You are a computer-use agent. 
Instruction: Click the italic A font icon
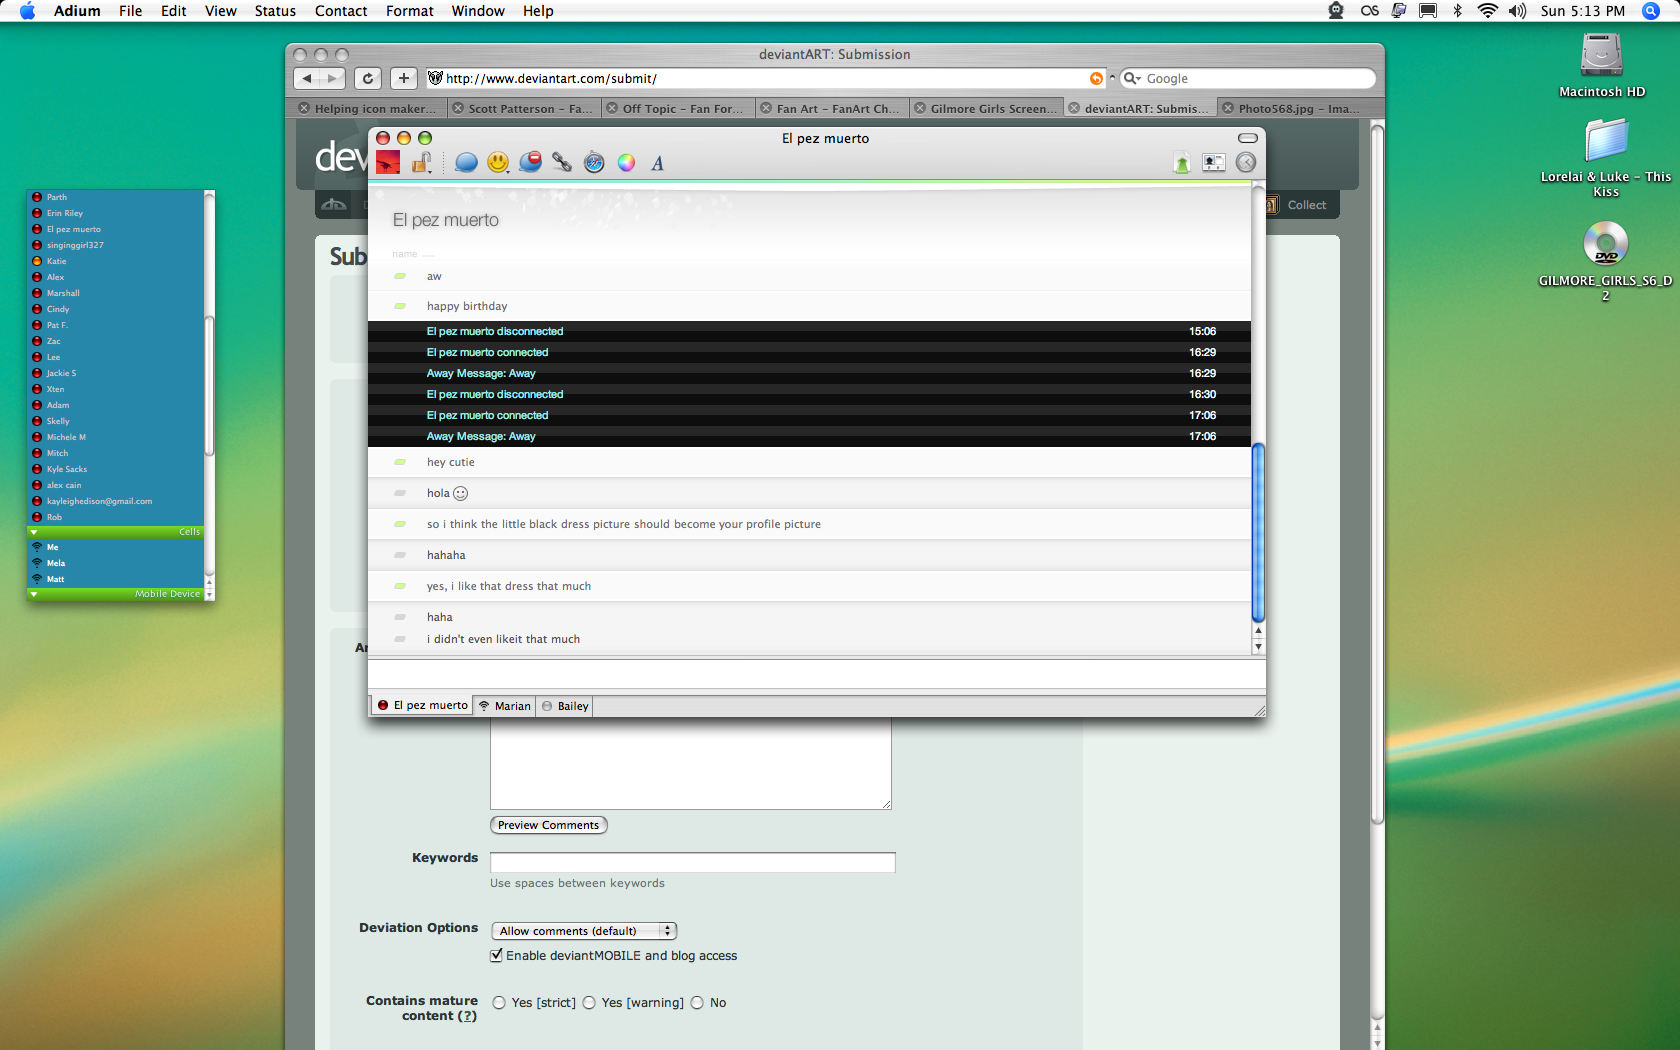[658, 163]
